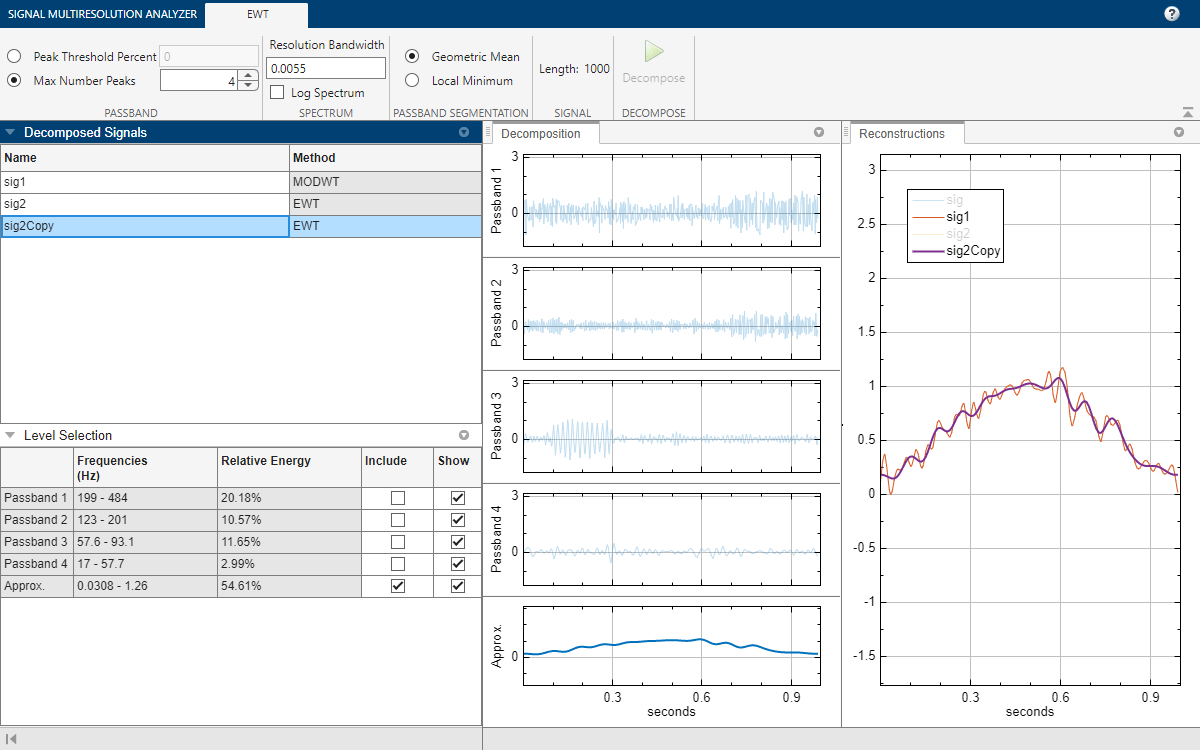This screenshot has height=750, width=1200.
Task: Open Level Selection panel actions menu
Action: point(463,436)
